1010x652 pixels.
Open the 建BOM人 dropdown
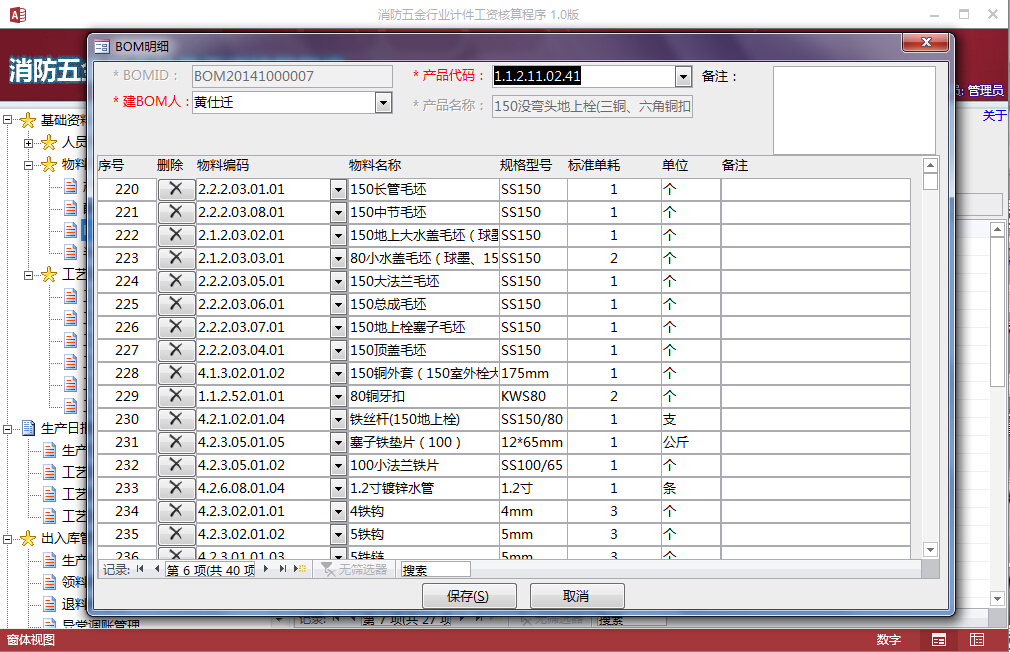[x=383, y=102]
